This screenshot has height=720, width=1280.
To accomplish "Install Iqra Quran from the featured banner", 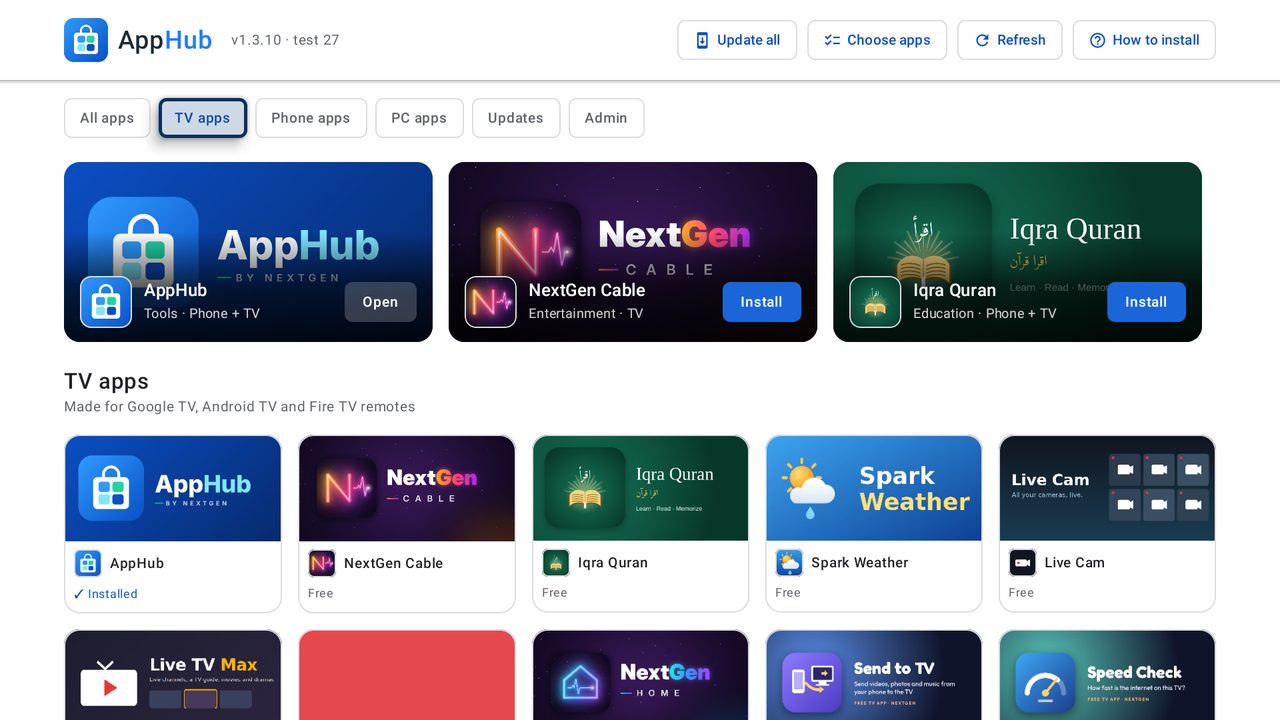I will [1146, 302].
